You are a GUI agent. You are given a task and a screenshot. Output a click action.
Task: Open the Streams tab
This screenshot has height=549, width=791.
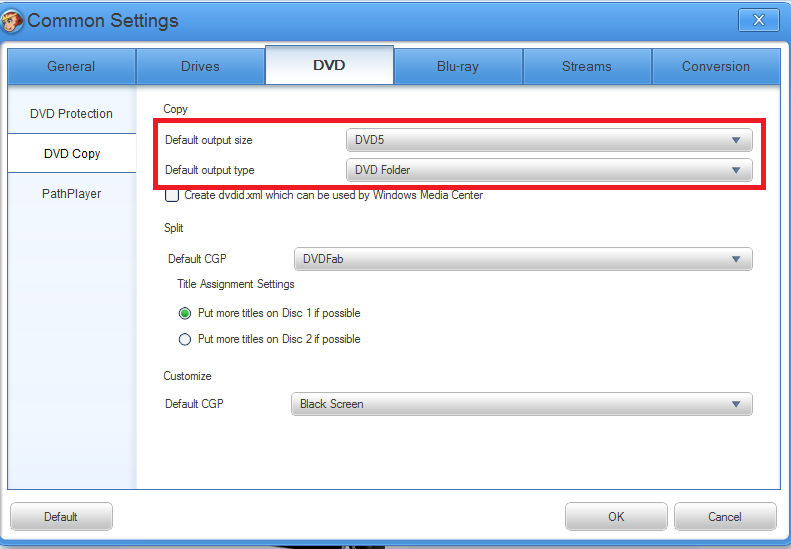(587, 67)
